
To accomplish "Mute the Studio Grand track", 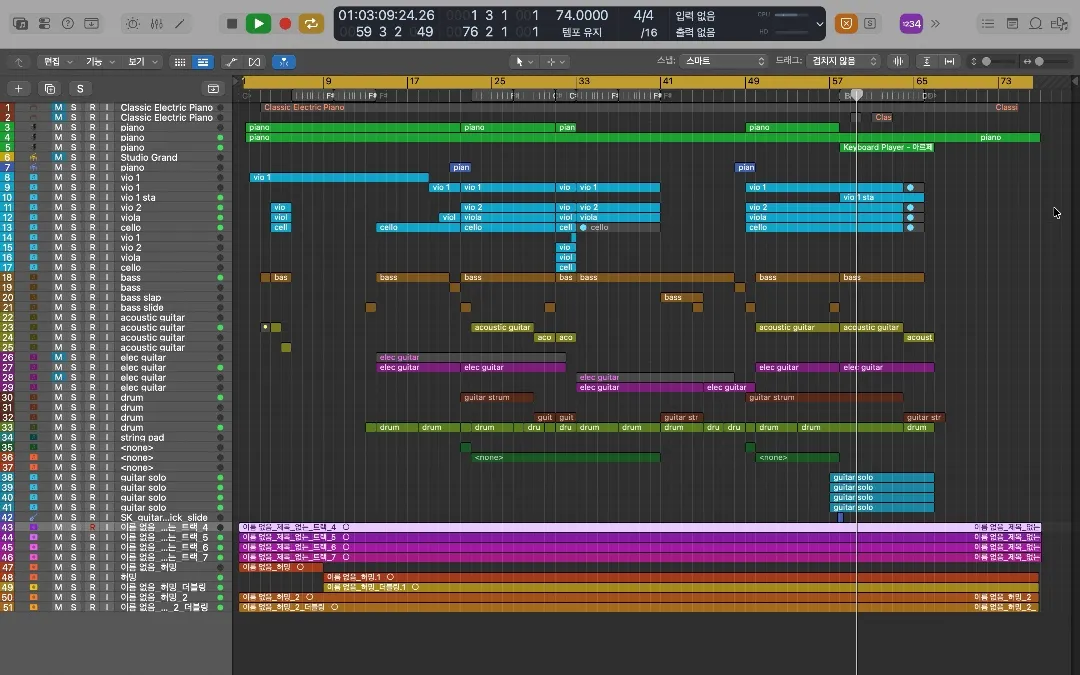I will point(59,158).
